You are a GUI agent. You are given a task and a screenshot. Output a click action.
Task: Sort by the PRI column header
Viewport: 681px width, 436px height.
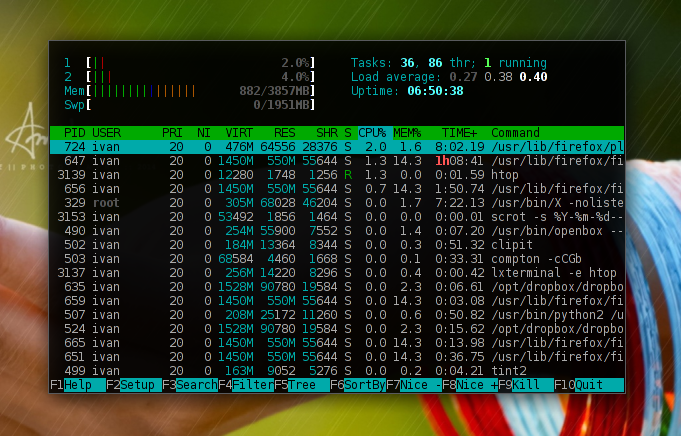172,133
